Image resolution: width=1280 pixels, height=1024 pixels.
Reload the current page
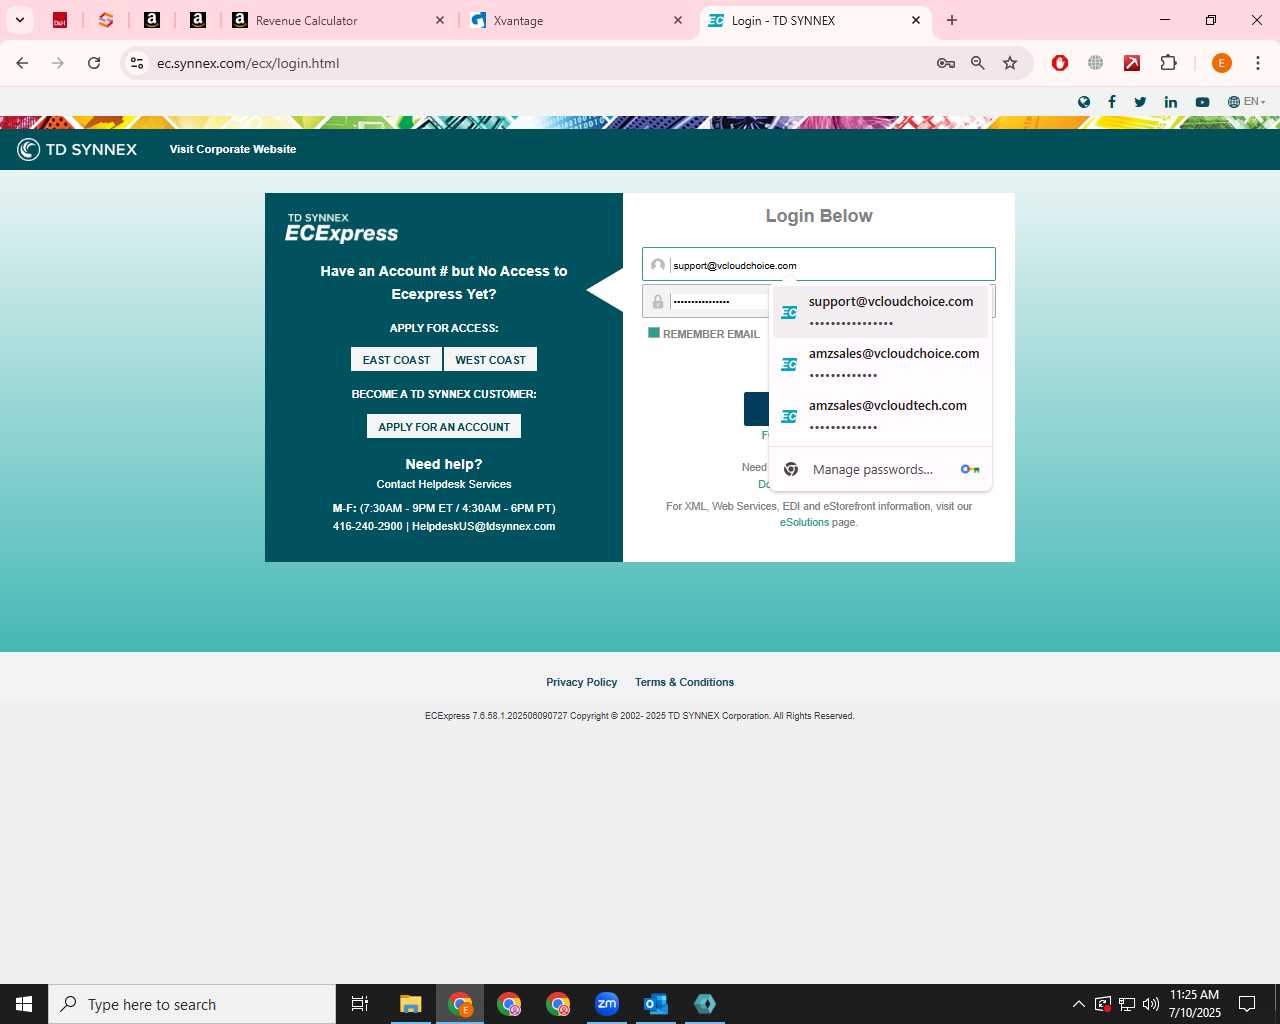[94, 63]
